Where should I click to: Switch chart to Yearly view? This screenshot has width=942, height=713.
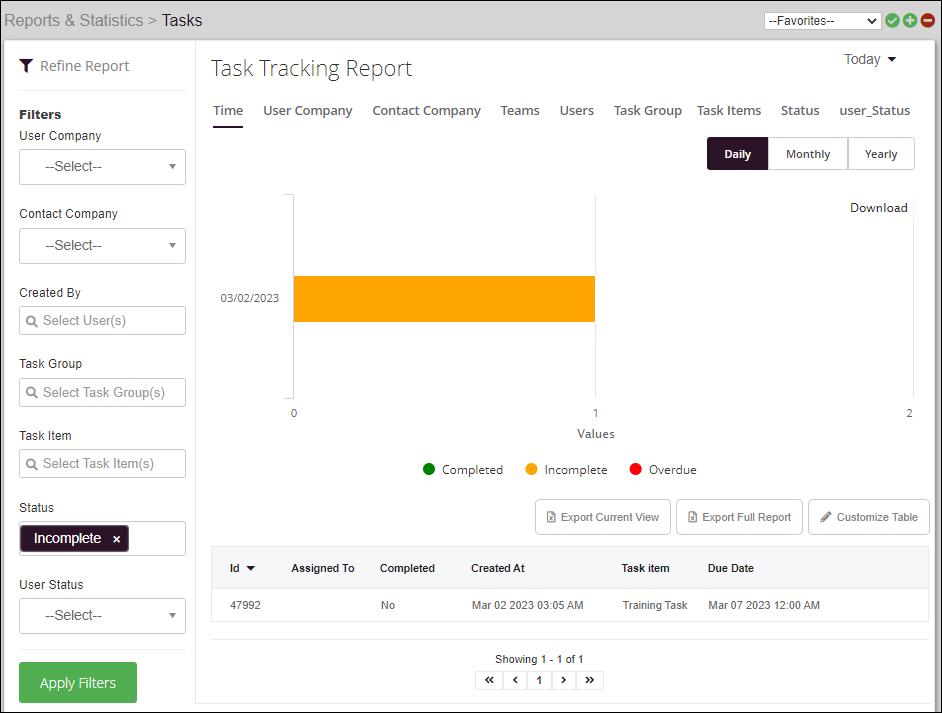pyautogui.click(x=881, y=154)
